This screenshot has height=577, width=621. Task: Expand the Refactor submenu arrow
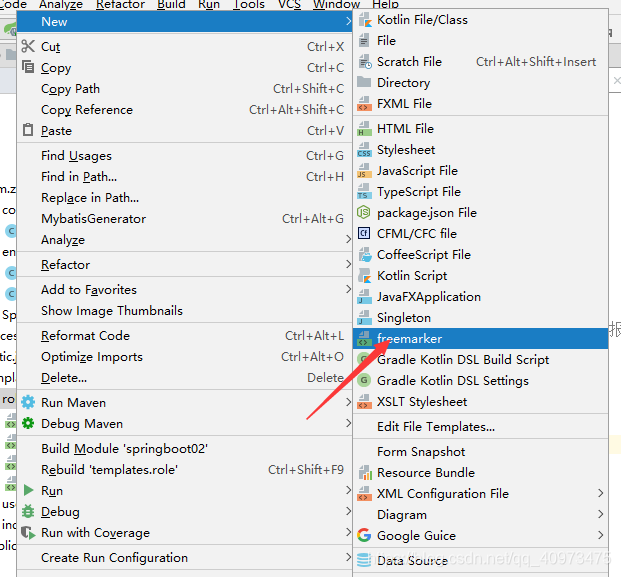click(348, 265)
